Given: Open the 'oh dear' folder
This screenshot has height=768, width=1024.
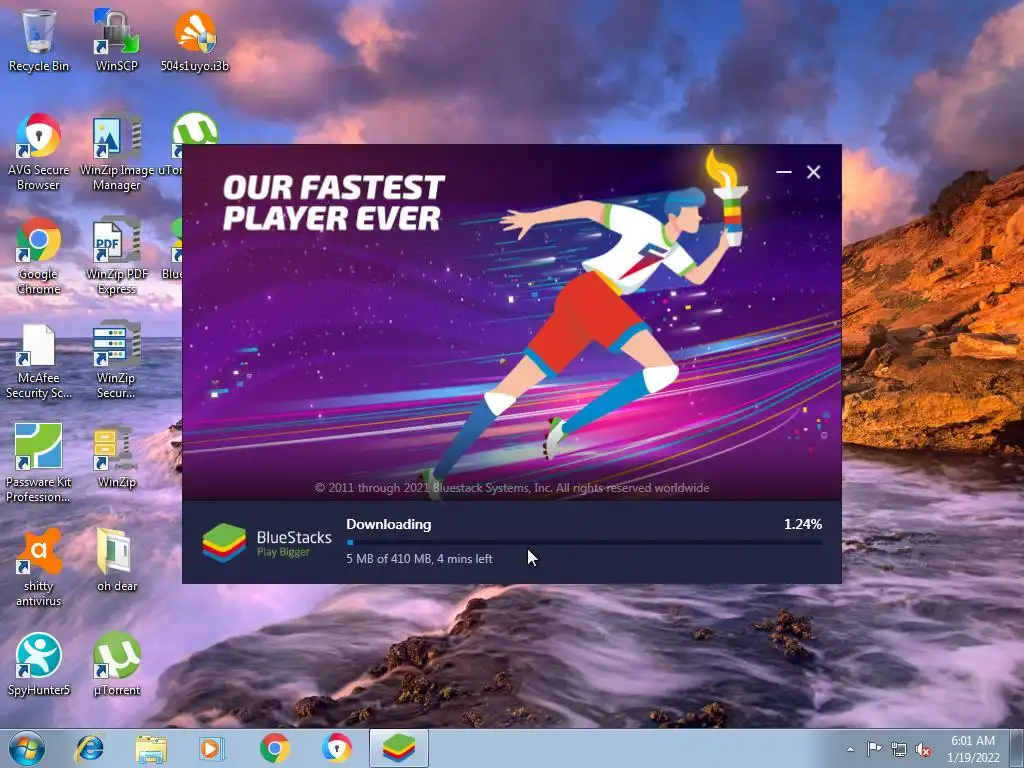Looking at the screenshot, I should pyautogui.click(x=116, y=560).
